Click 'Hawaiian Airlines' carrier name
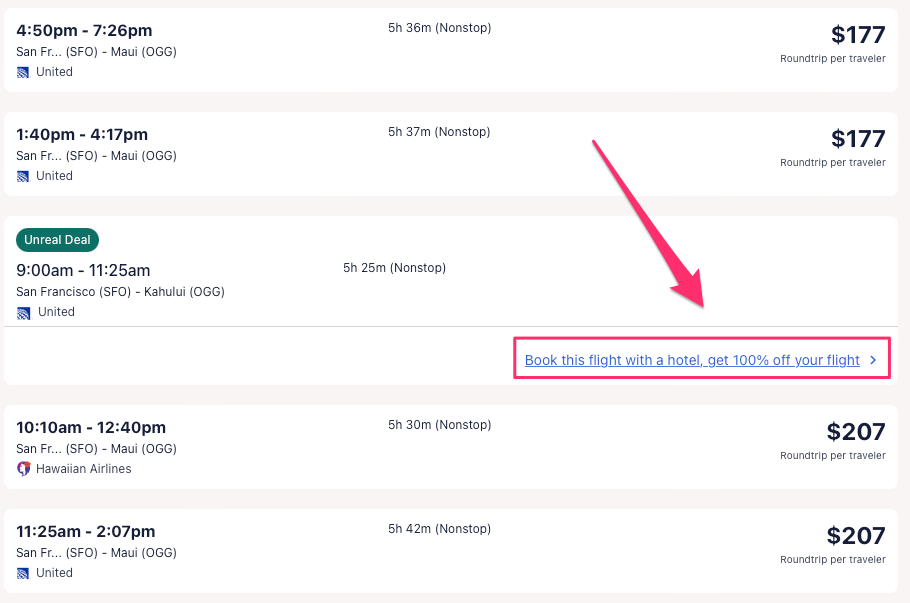Image resolution: width=910 pixels, height=603 pixels. [x=84, y=469]
